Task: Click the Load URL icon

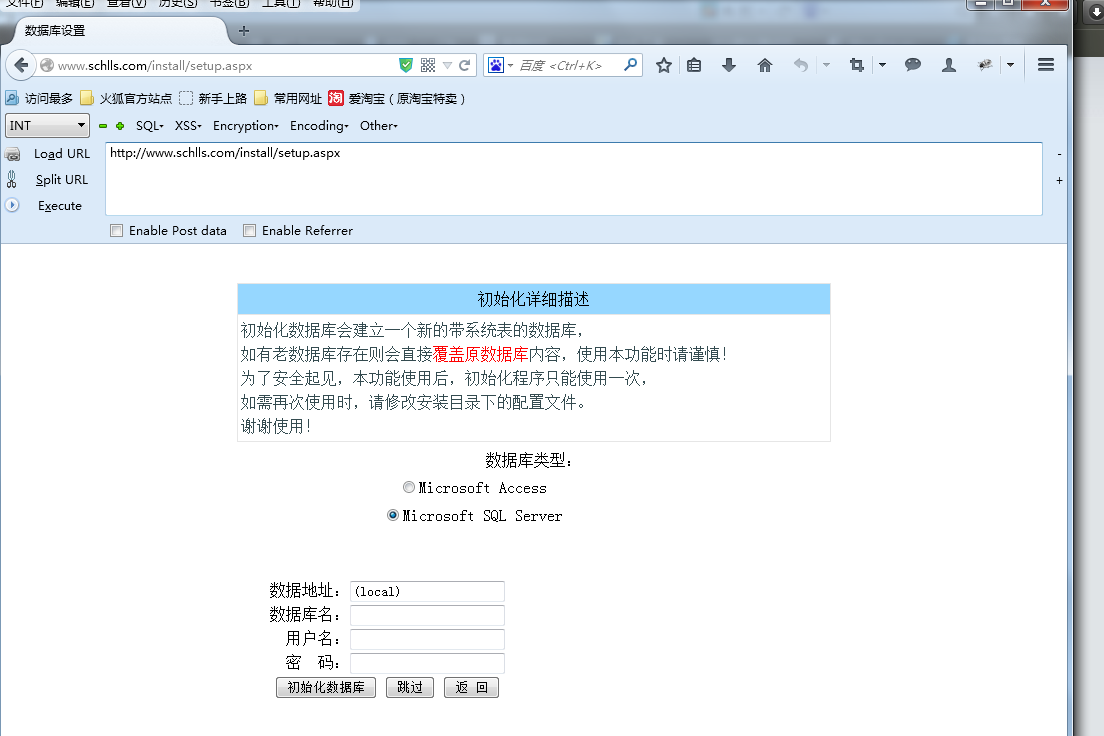Action: (13, 154)
